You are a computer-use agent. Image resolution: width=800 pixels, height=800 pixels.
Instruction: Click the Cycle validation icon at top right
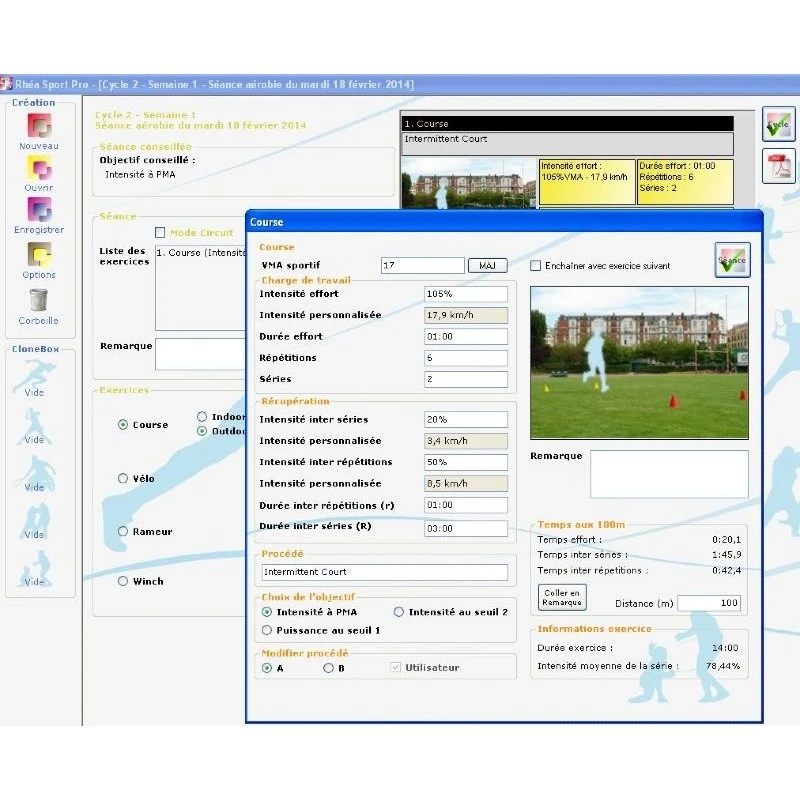click(x=779, y=124)
